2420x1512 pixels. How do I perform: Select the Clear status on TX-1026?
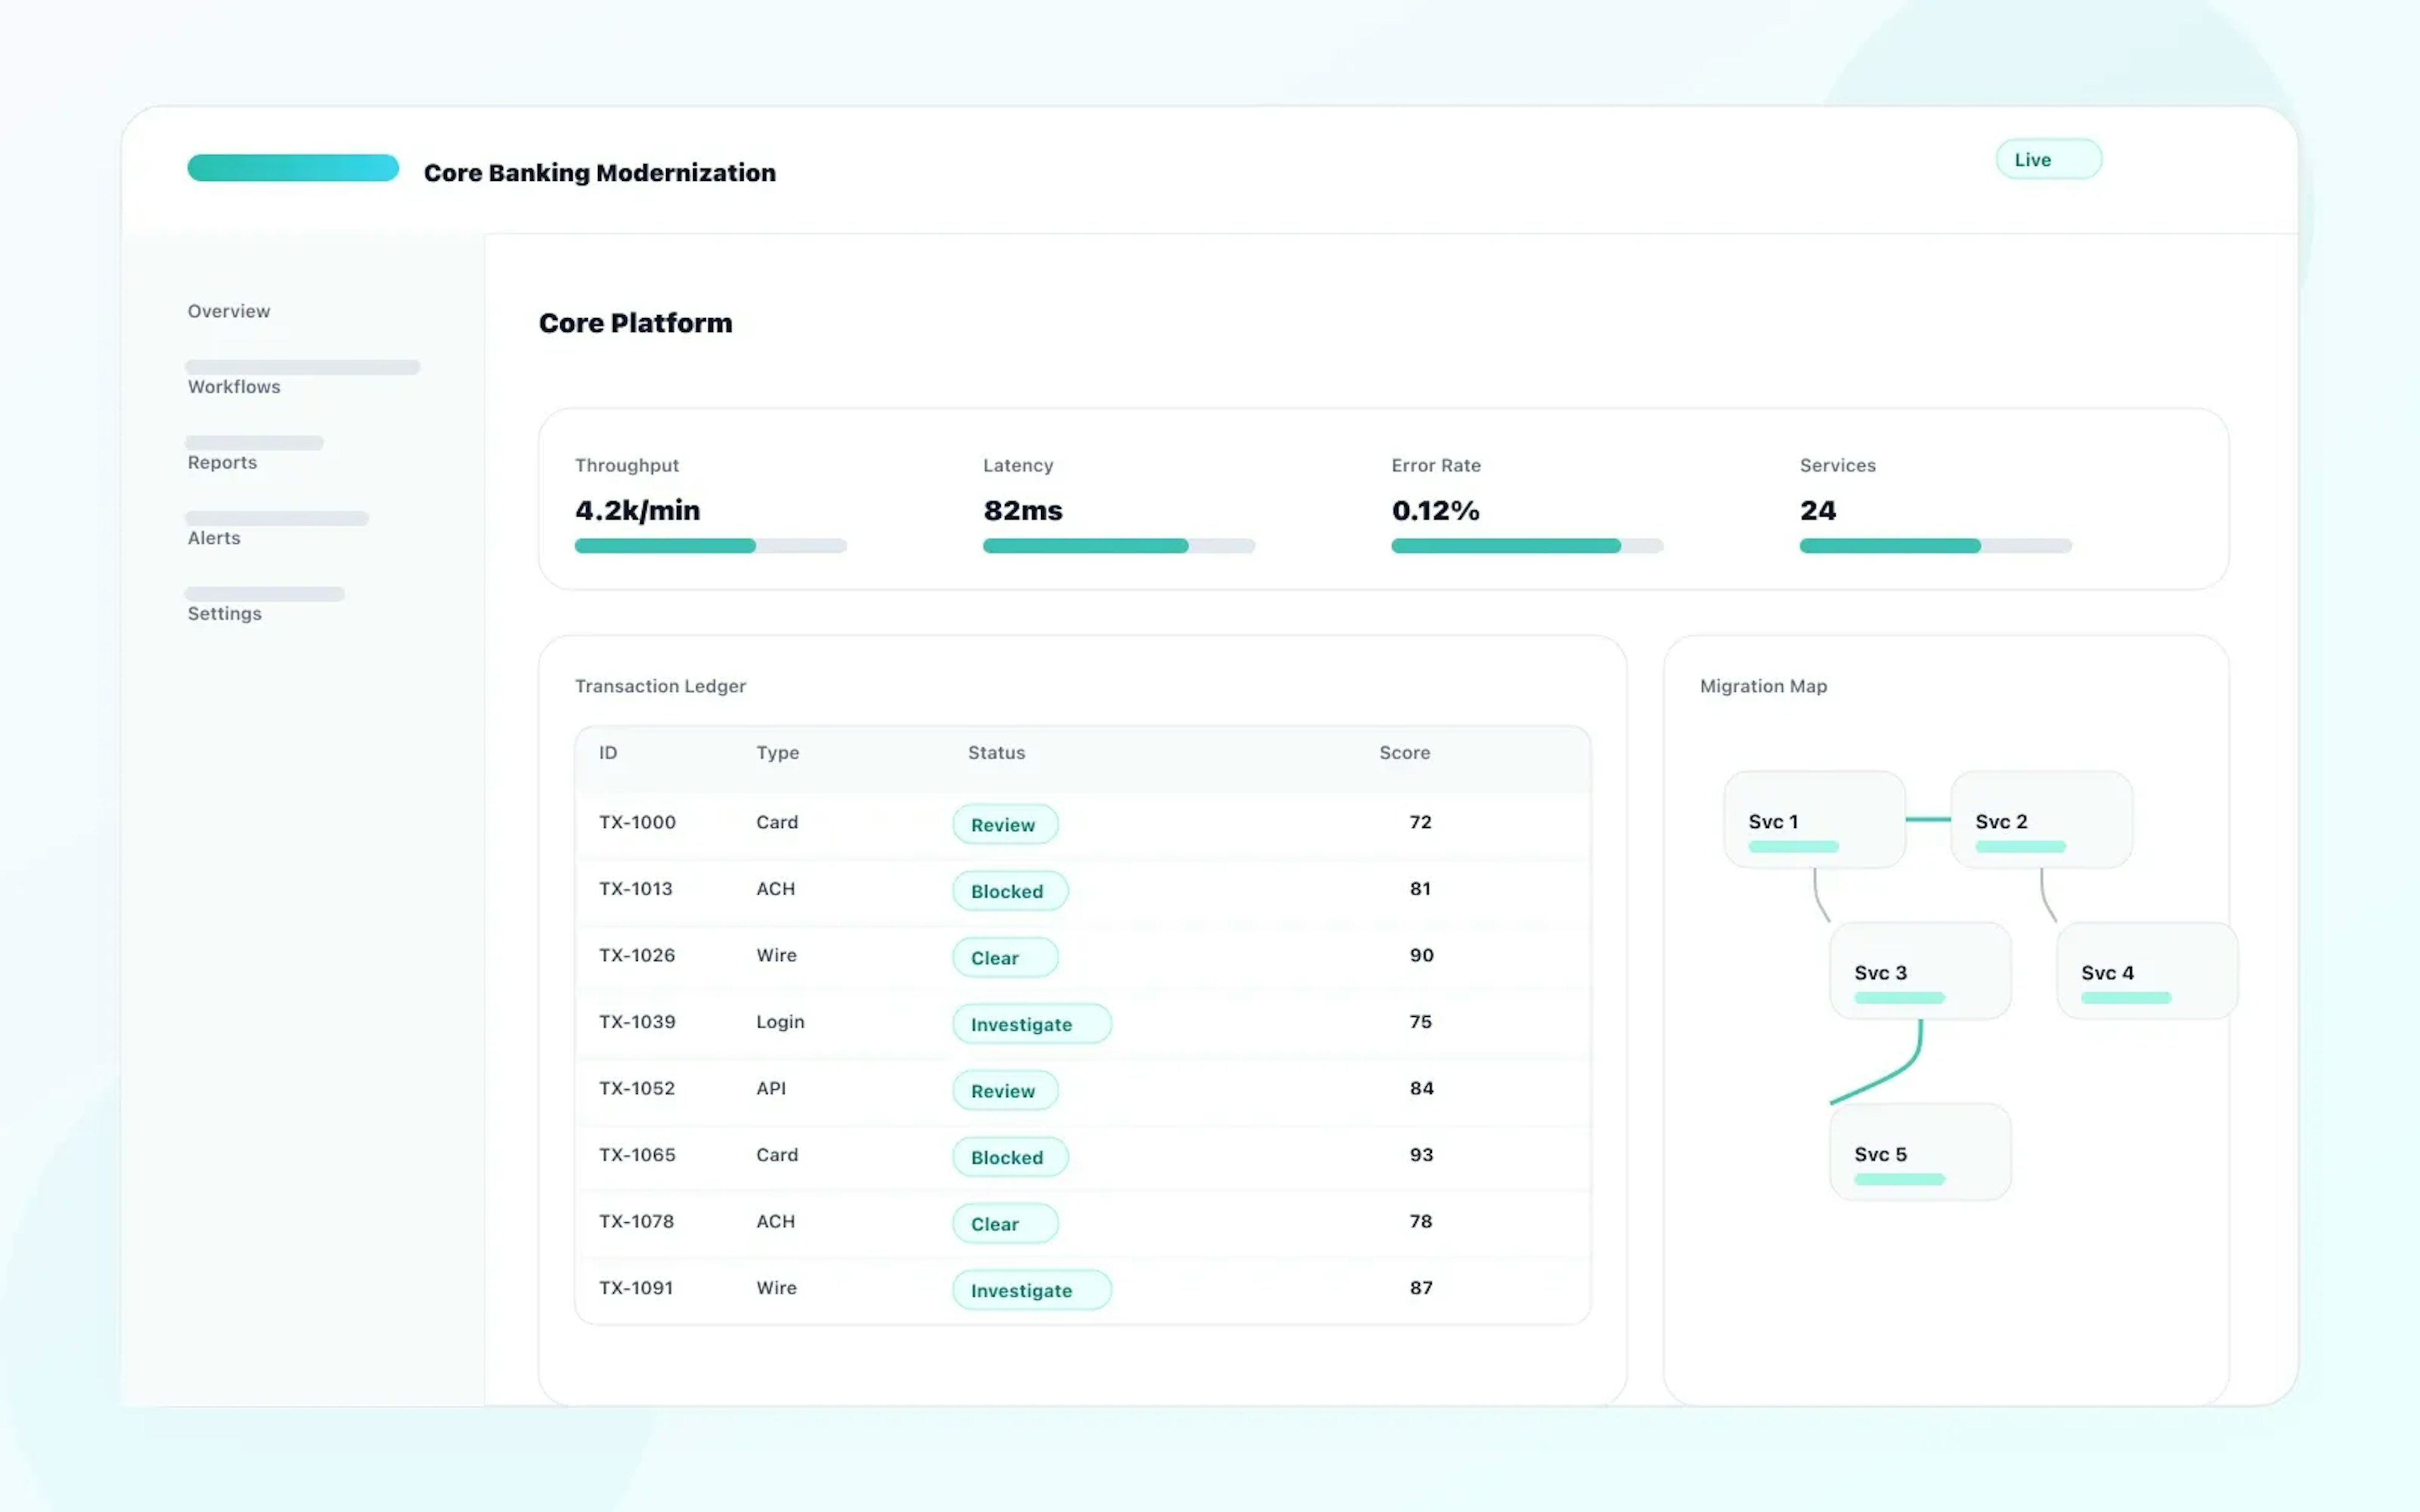tap(1004, 957)
